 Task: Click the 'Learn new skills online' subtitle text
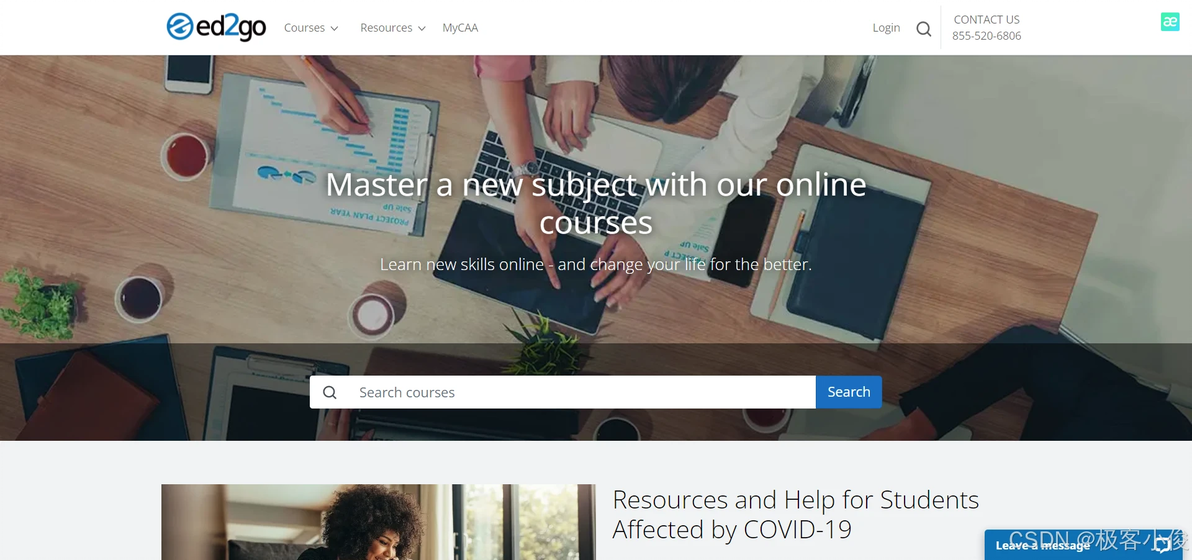(x=596, y=264)
